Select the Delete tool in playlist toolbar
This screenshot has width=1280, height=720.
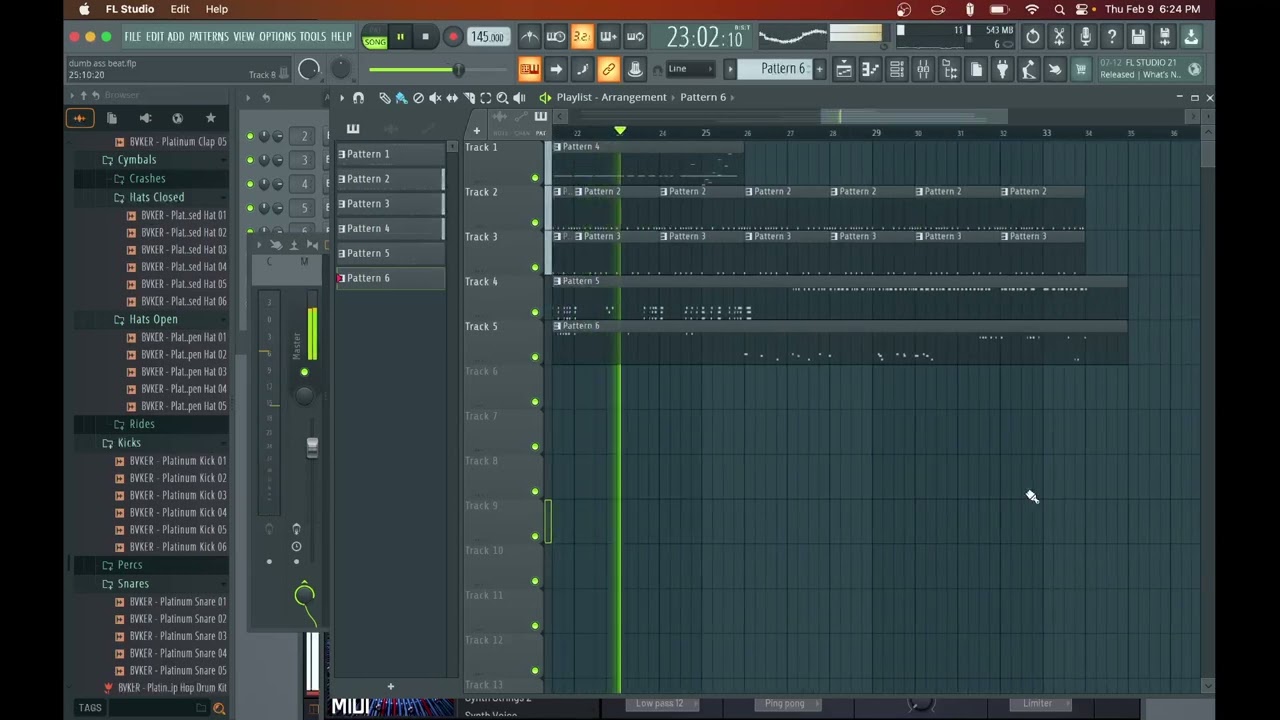418,98
